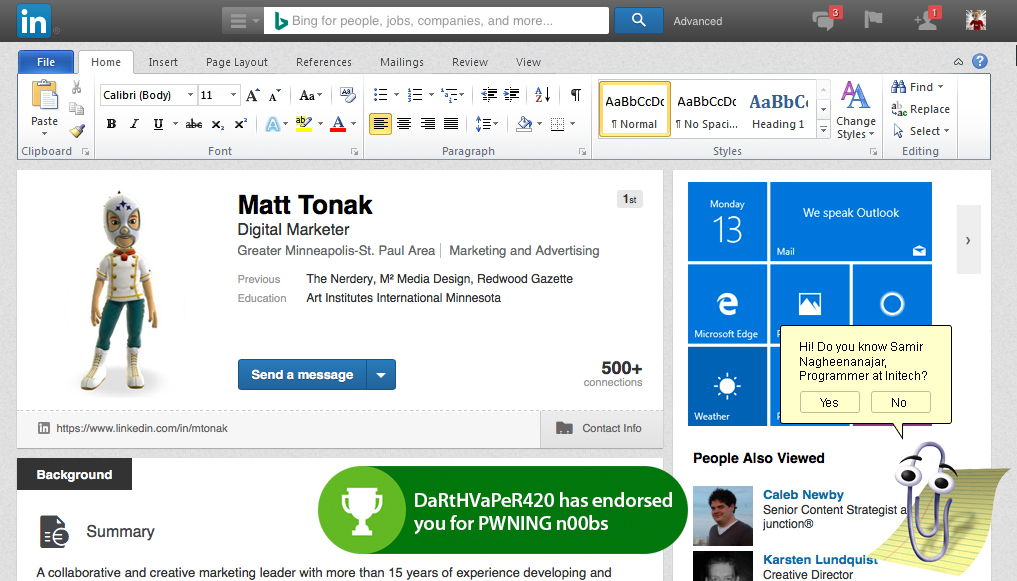Viewport: 1017px width, 581px height.
Task: Click the Bing search input field
Action: point(437,21)
